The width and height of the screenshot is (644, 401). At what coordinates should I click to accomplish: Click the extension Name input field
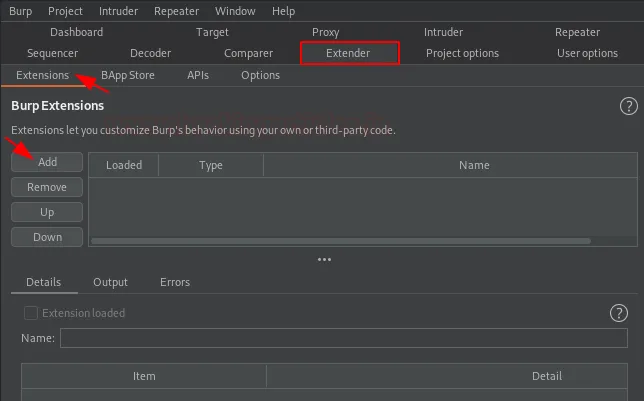pyautogui.click(x=343, y=339)
